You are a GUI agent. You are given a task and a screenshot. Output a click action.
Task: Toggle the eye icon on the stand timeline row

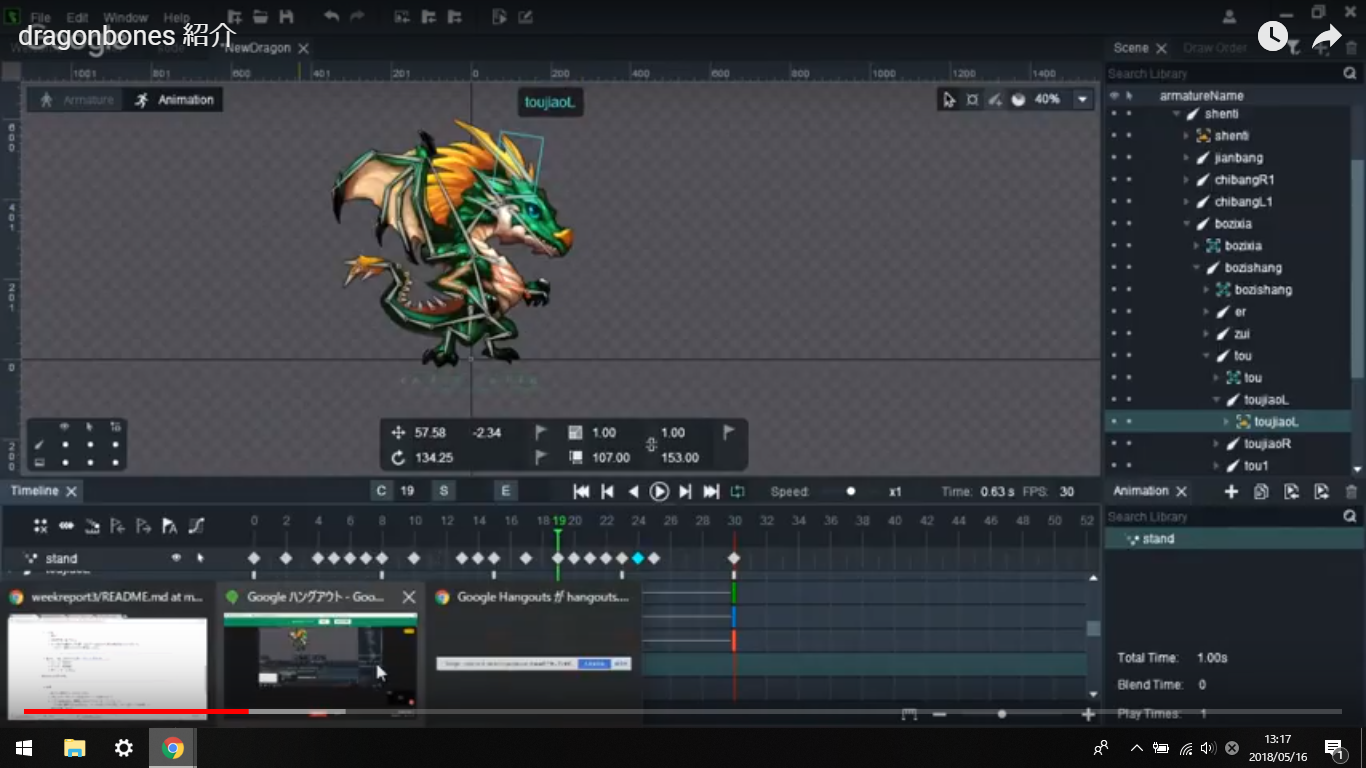[x=176, y=558]
